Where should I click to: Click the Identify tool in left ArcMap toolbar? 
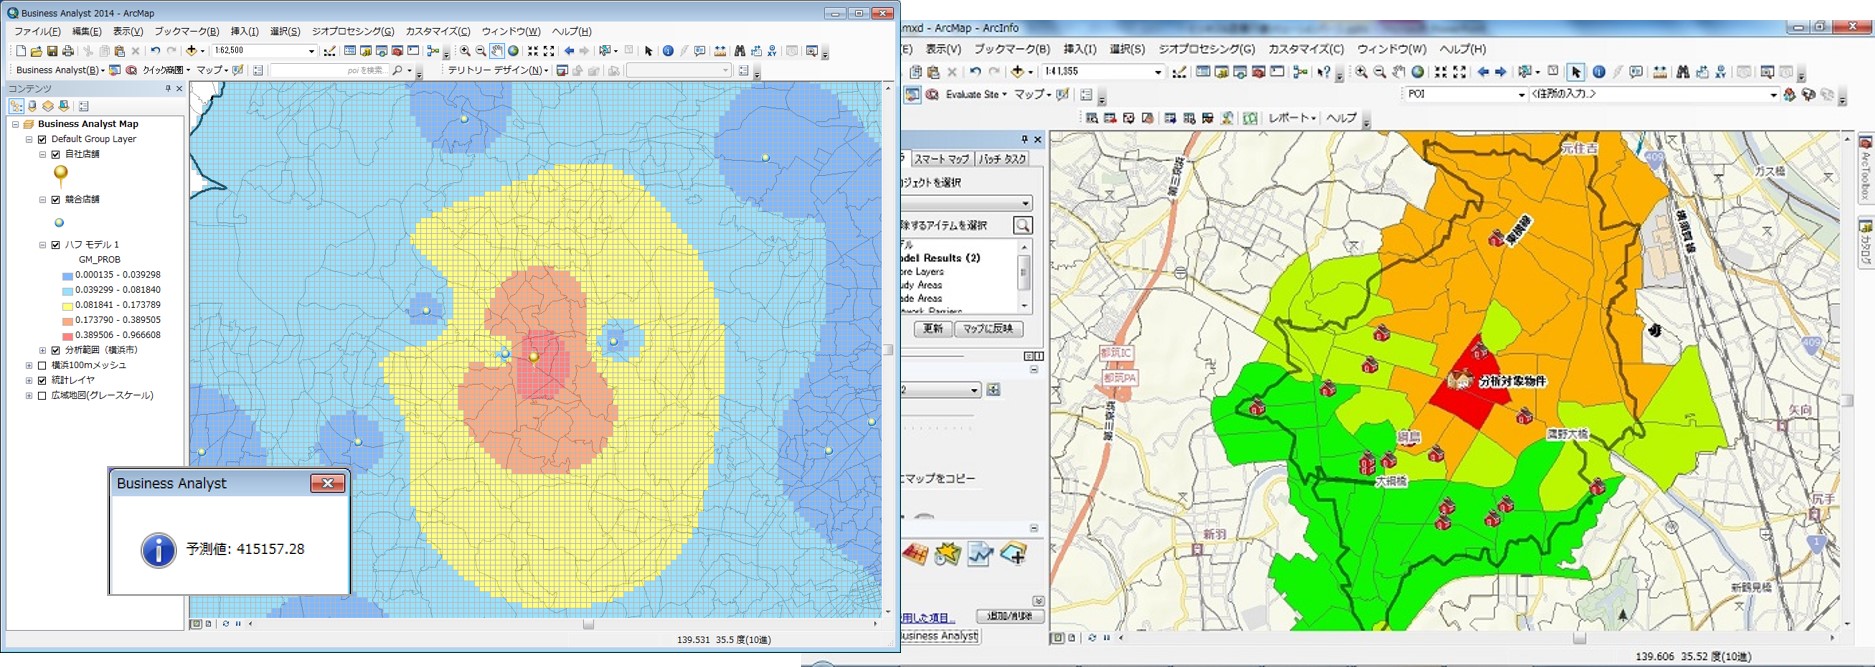pos(668,51)
